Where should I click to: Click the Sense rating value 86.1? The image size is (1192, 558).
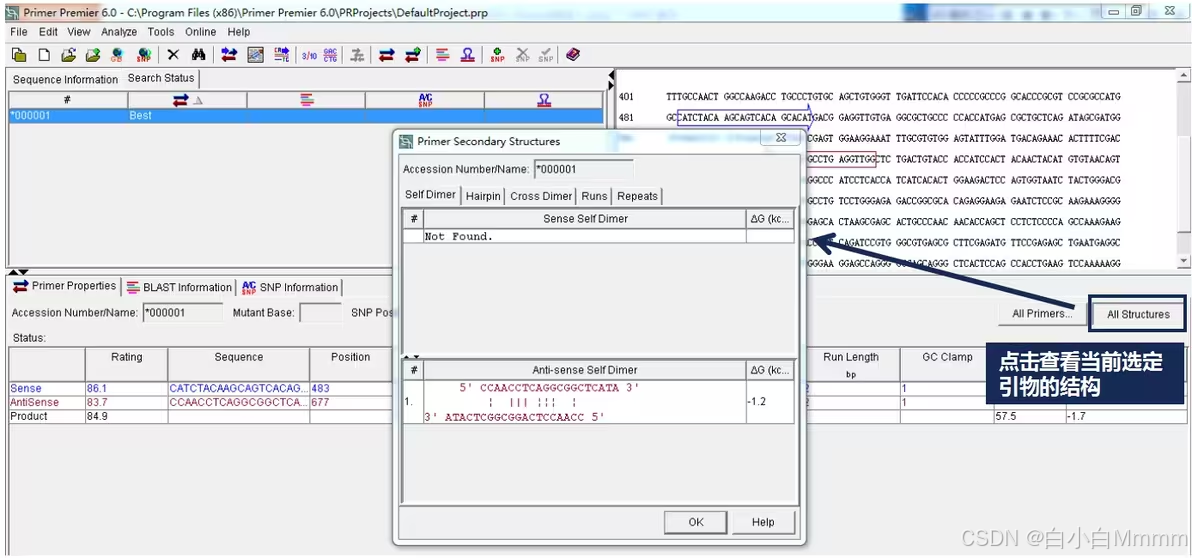[x=98, y=388]
